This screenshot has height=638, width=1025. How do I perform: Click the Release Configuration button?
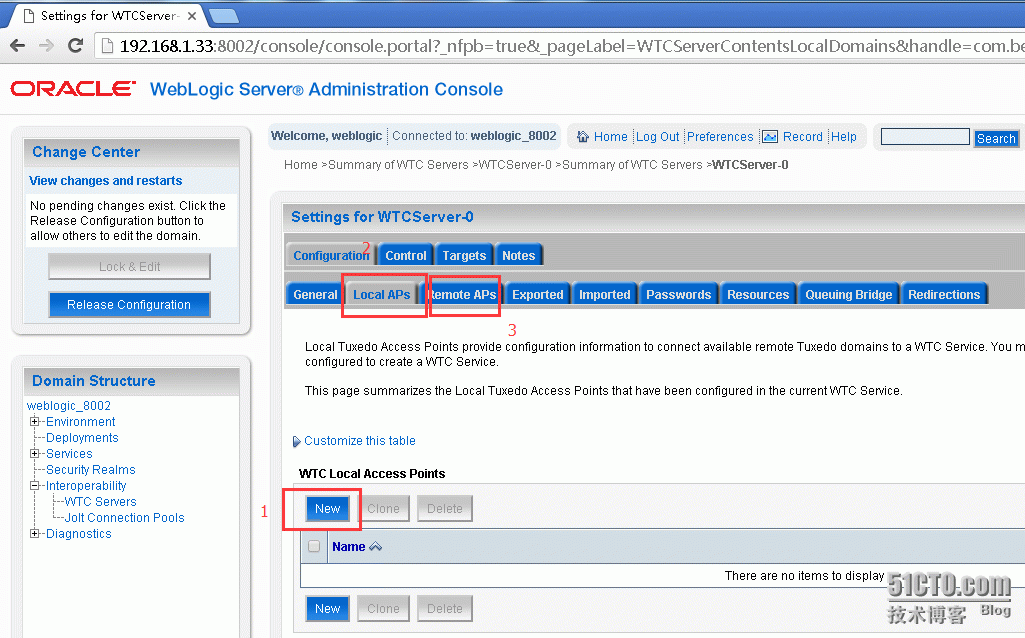coord(129,305)
